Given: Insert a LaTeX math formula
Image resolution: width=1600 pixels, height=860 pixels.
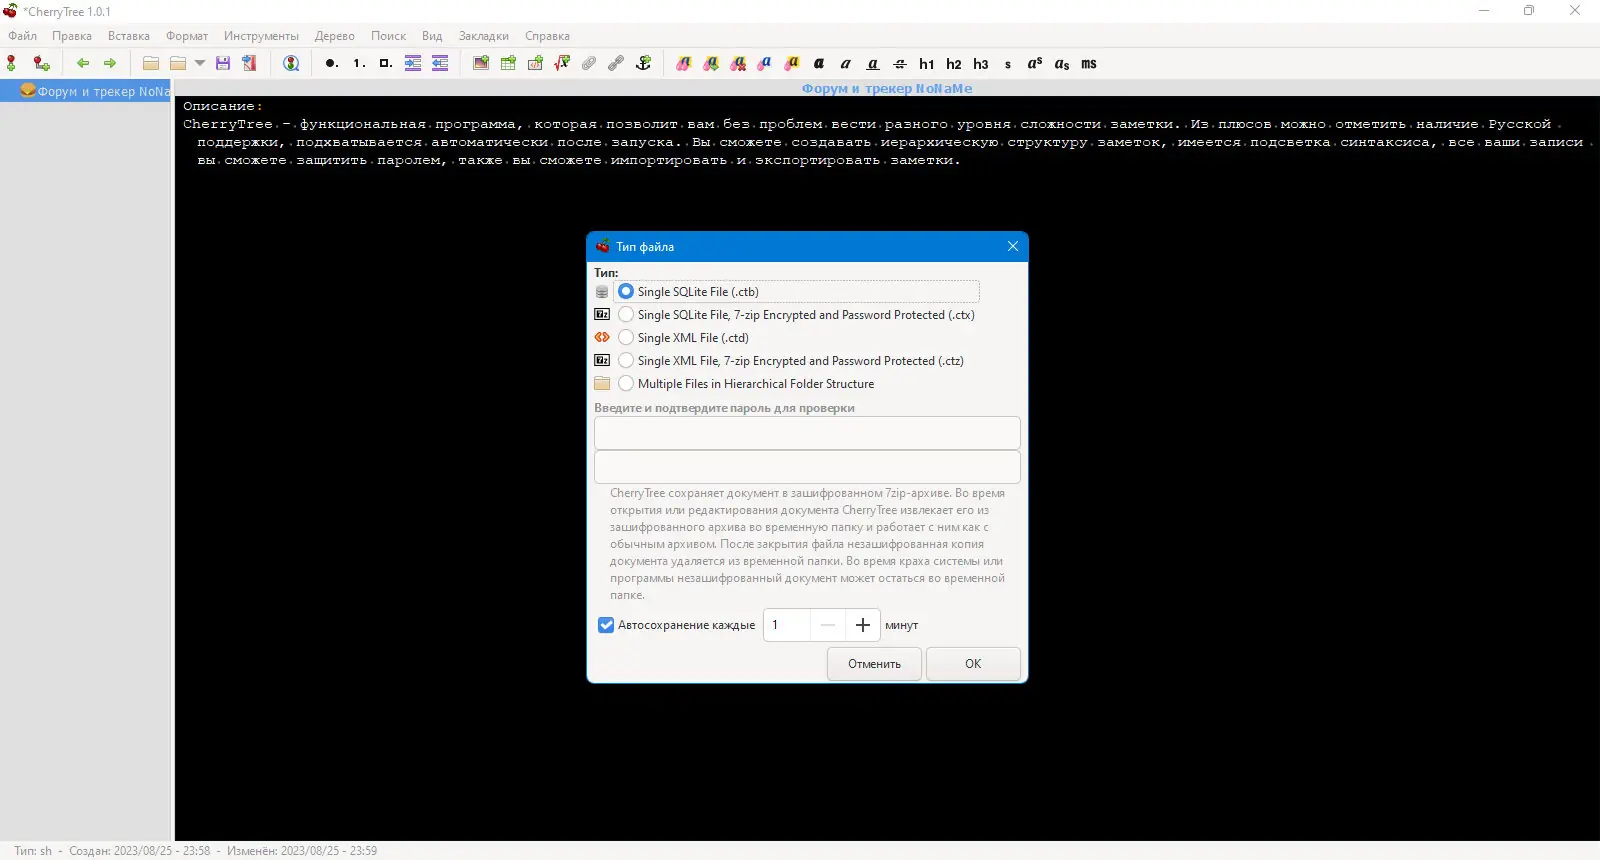Looking at the screenshot, I should [562, 63].
